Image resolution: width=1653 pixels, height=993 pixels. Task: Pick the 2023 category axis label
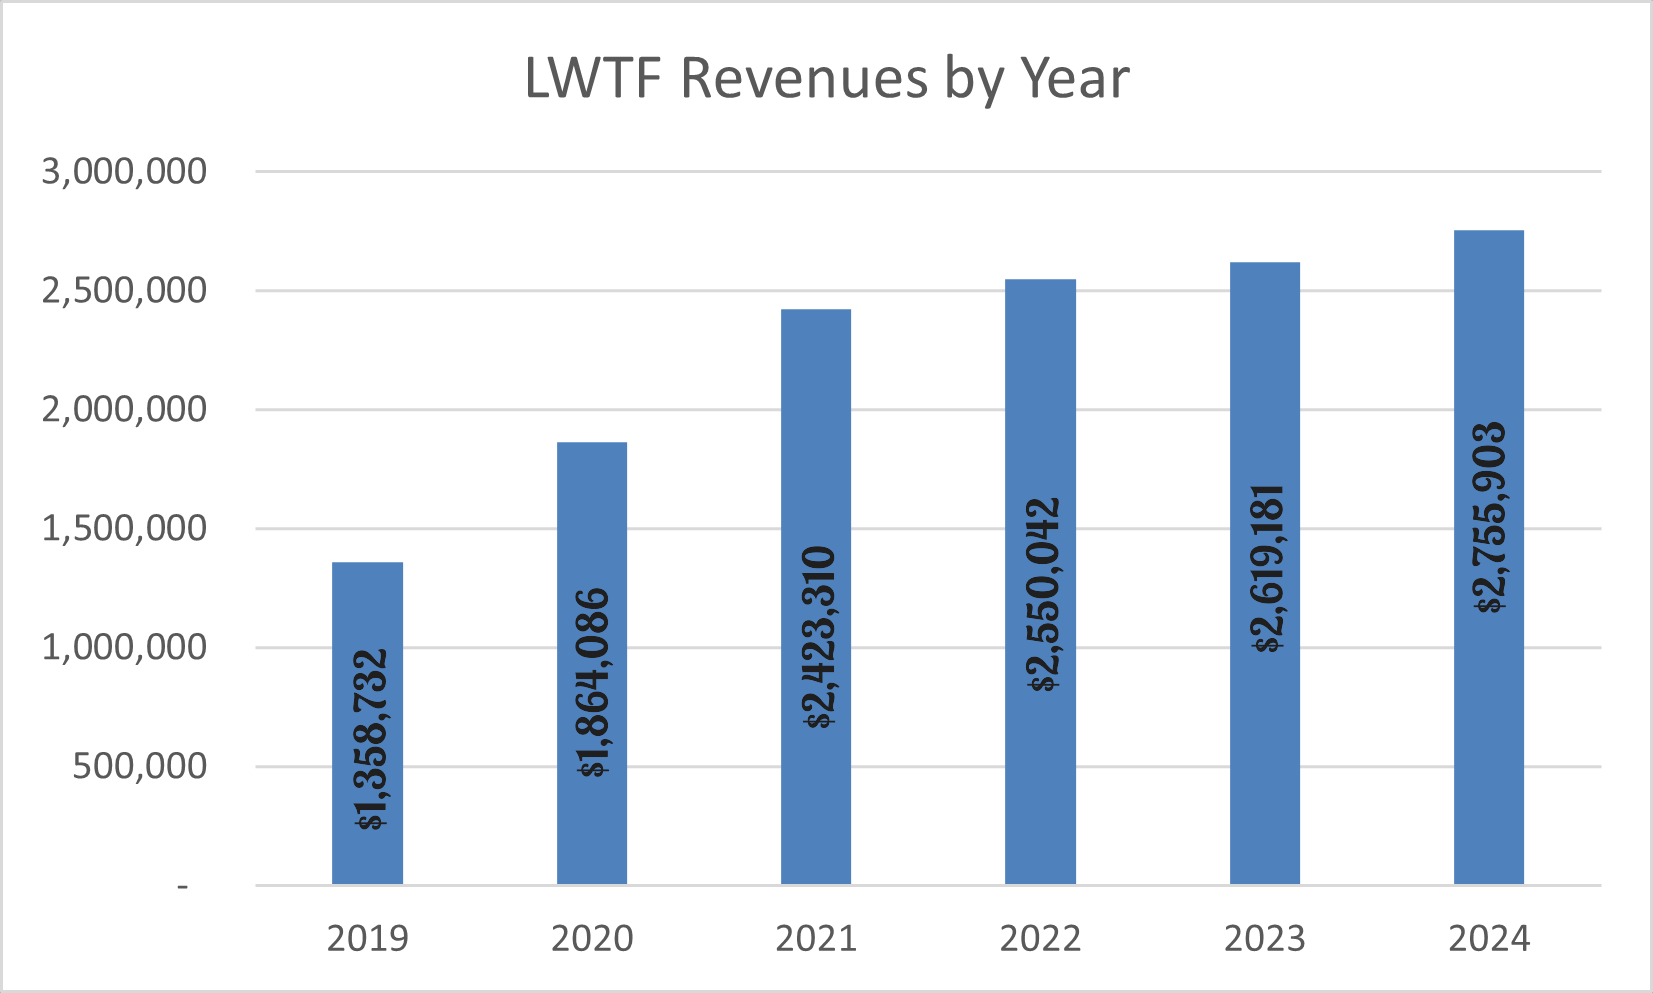coord(1265,939)
